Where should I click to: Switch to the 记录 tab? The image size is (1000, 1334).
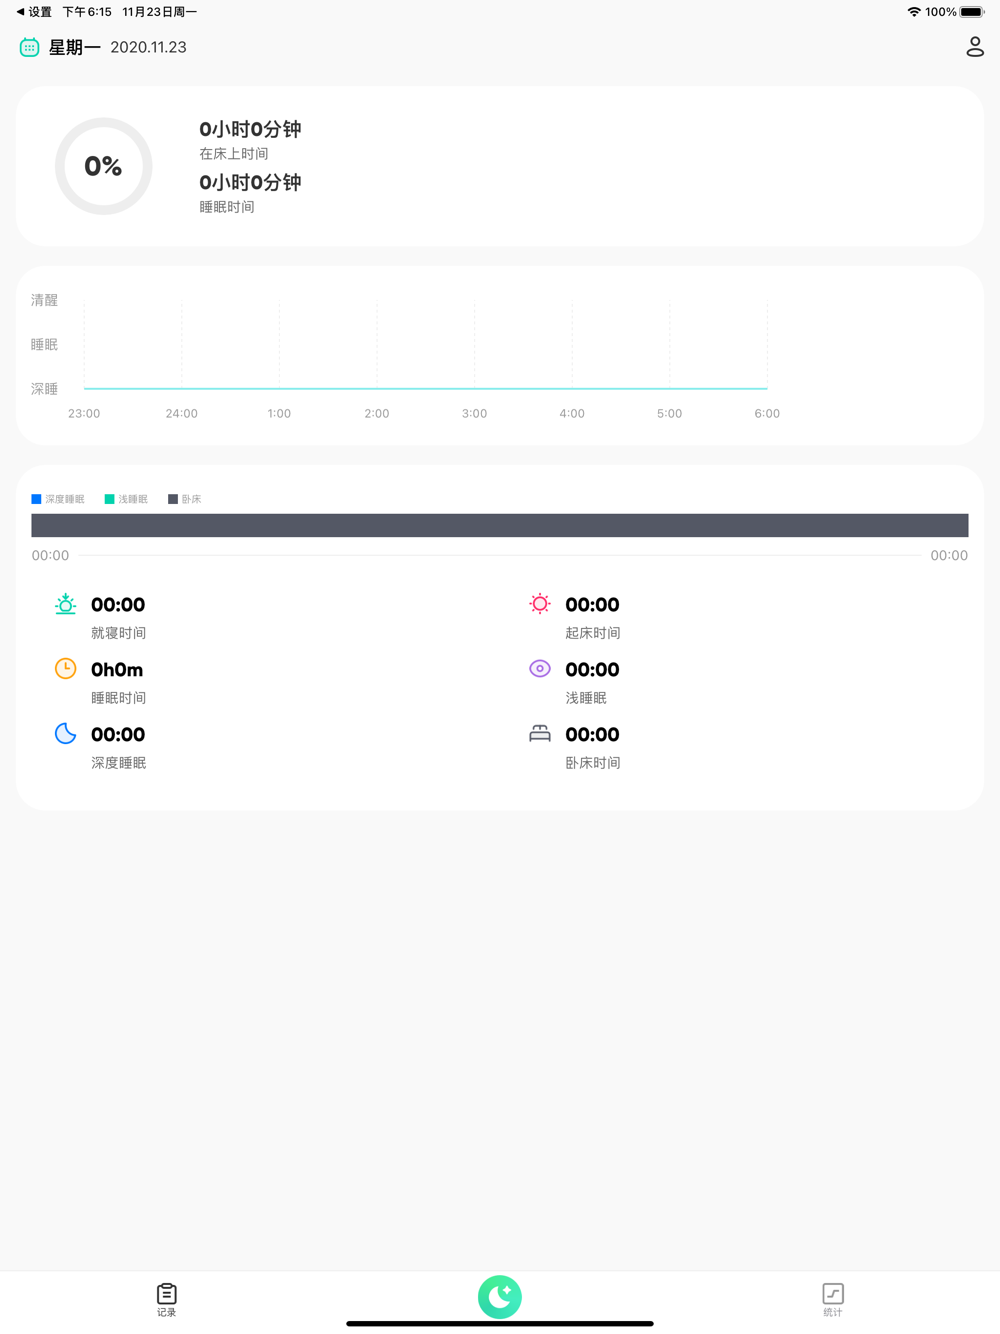point(166,1299)
